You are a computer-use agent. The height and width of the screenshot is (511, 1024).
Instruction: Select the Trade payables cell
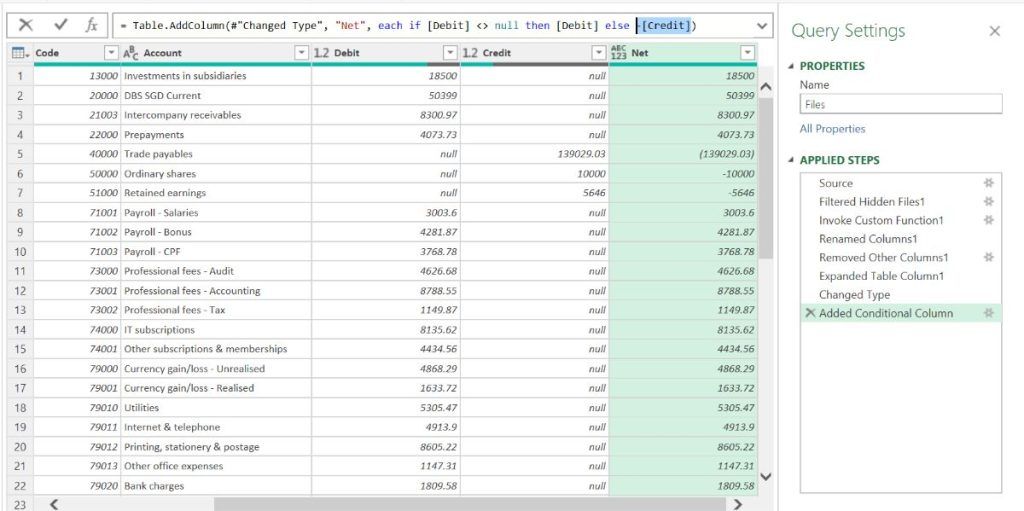click(216, 154)
